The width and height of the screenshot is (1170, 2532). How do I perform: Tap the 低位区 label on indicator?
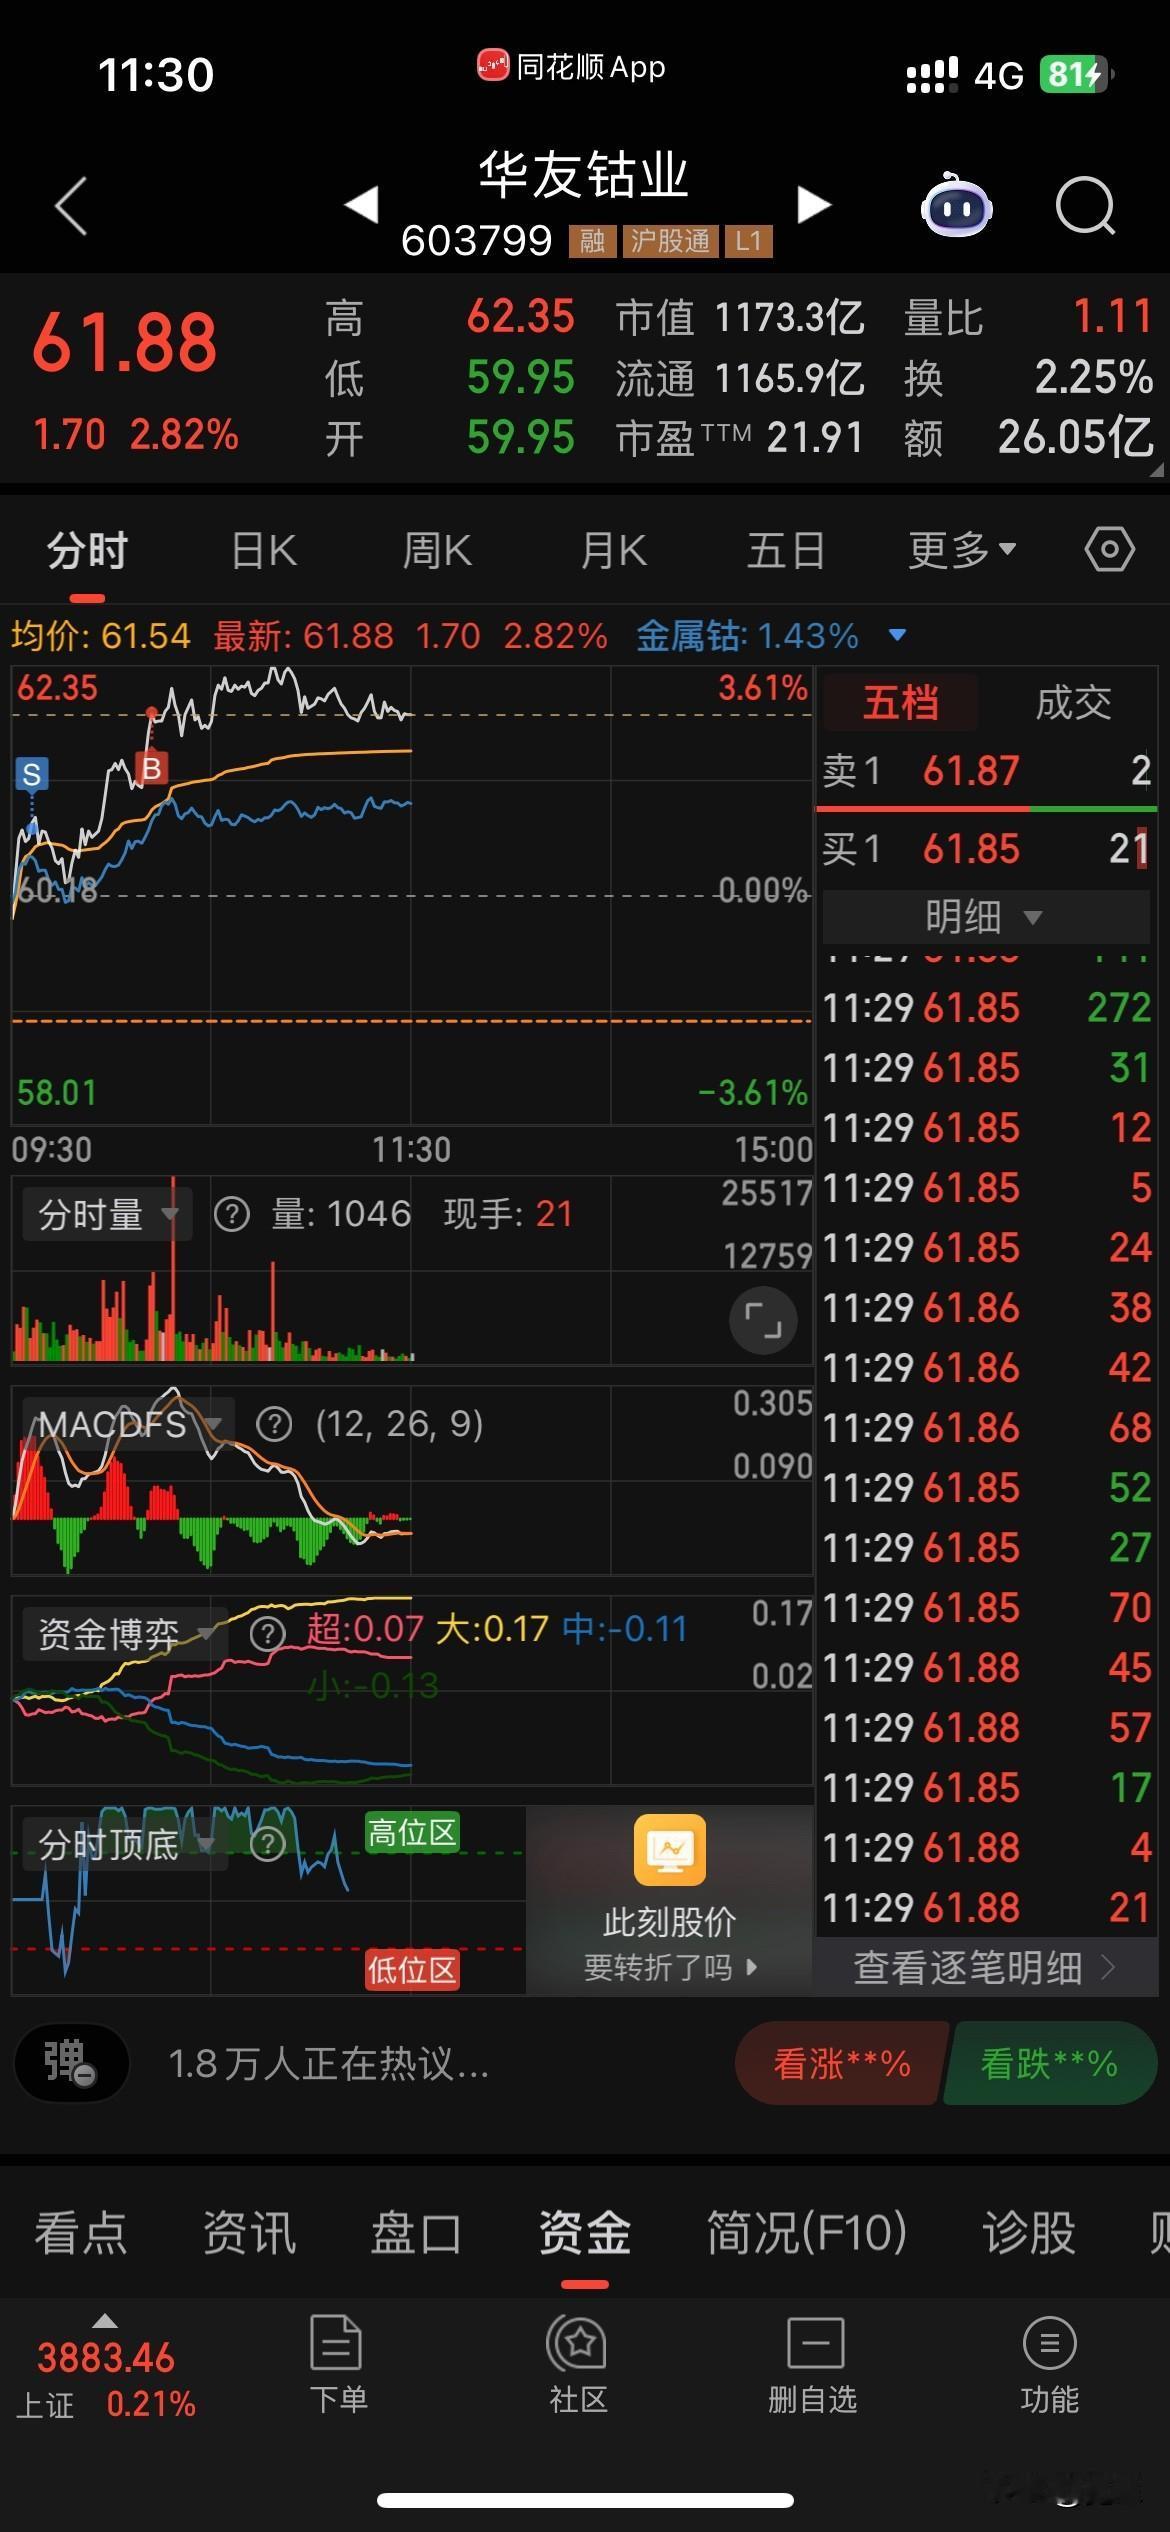coord(411,1969)
